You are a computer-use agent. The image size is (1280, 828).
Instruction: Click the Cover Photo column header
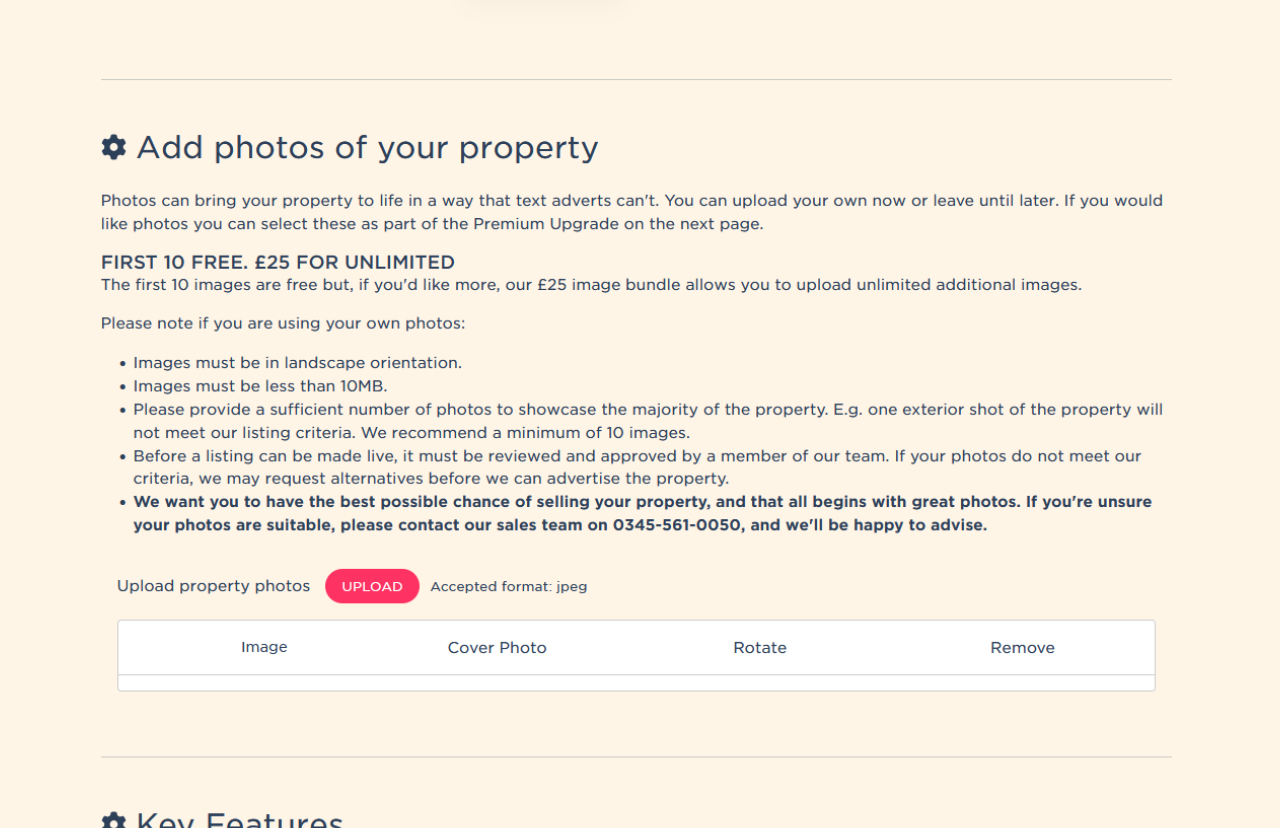coord(497,648)
